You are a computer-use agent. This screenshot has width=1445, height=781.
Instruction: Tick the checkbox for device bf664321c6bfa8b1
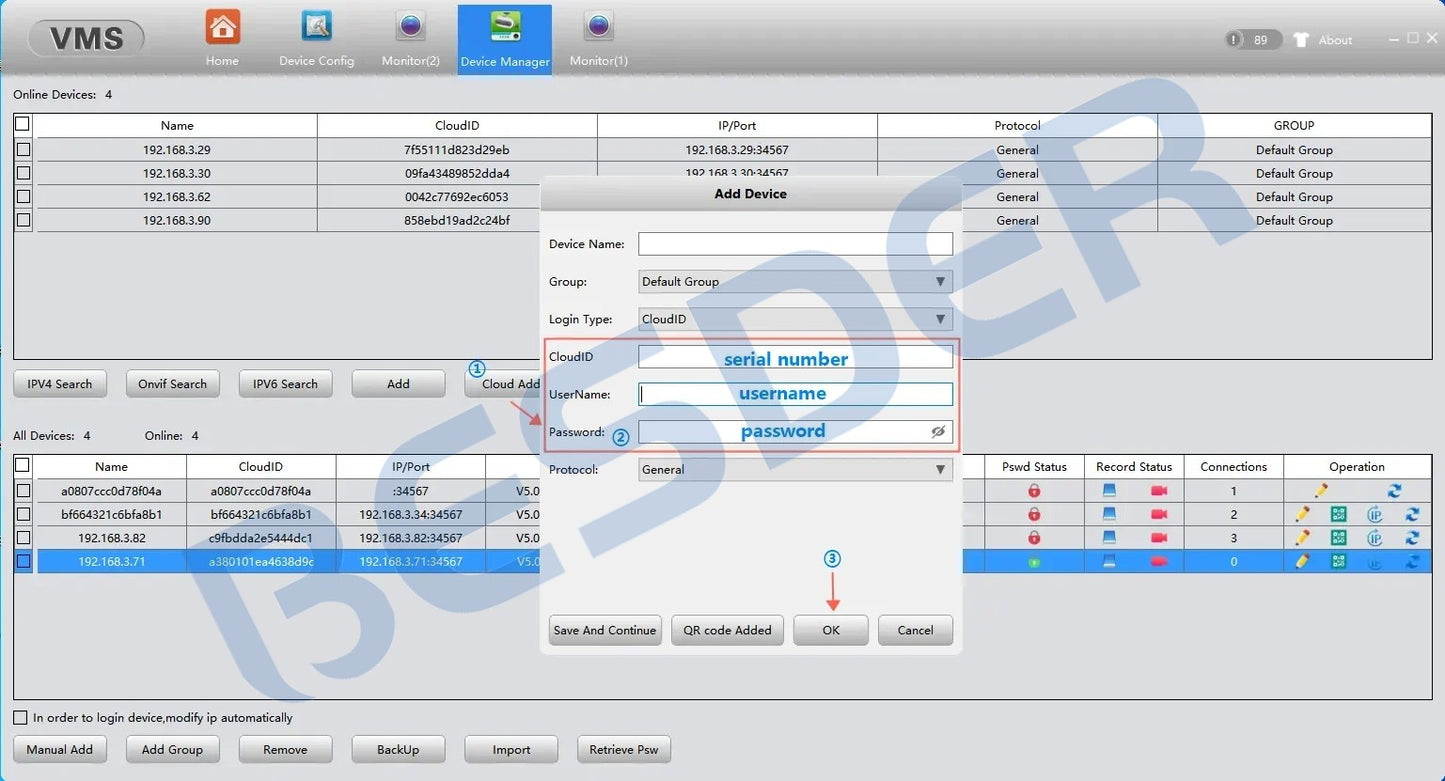23,514
